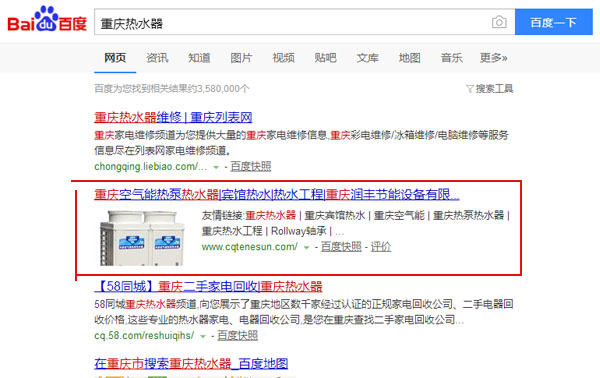Click the heat pump water heater thumbnail
Image resolution: width=600 pixels, height=378 pixels.
click(x=142, y=237)
